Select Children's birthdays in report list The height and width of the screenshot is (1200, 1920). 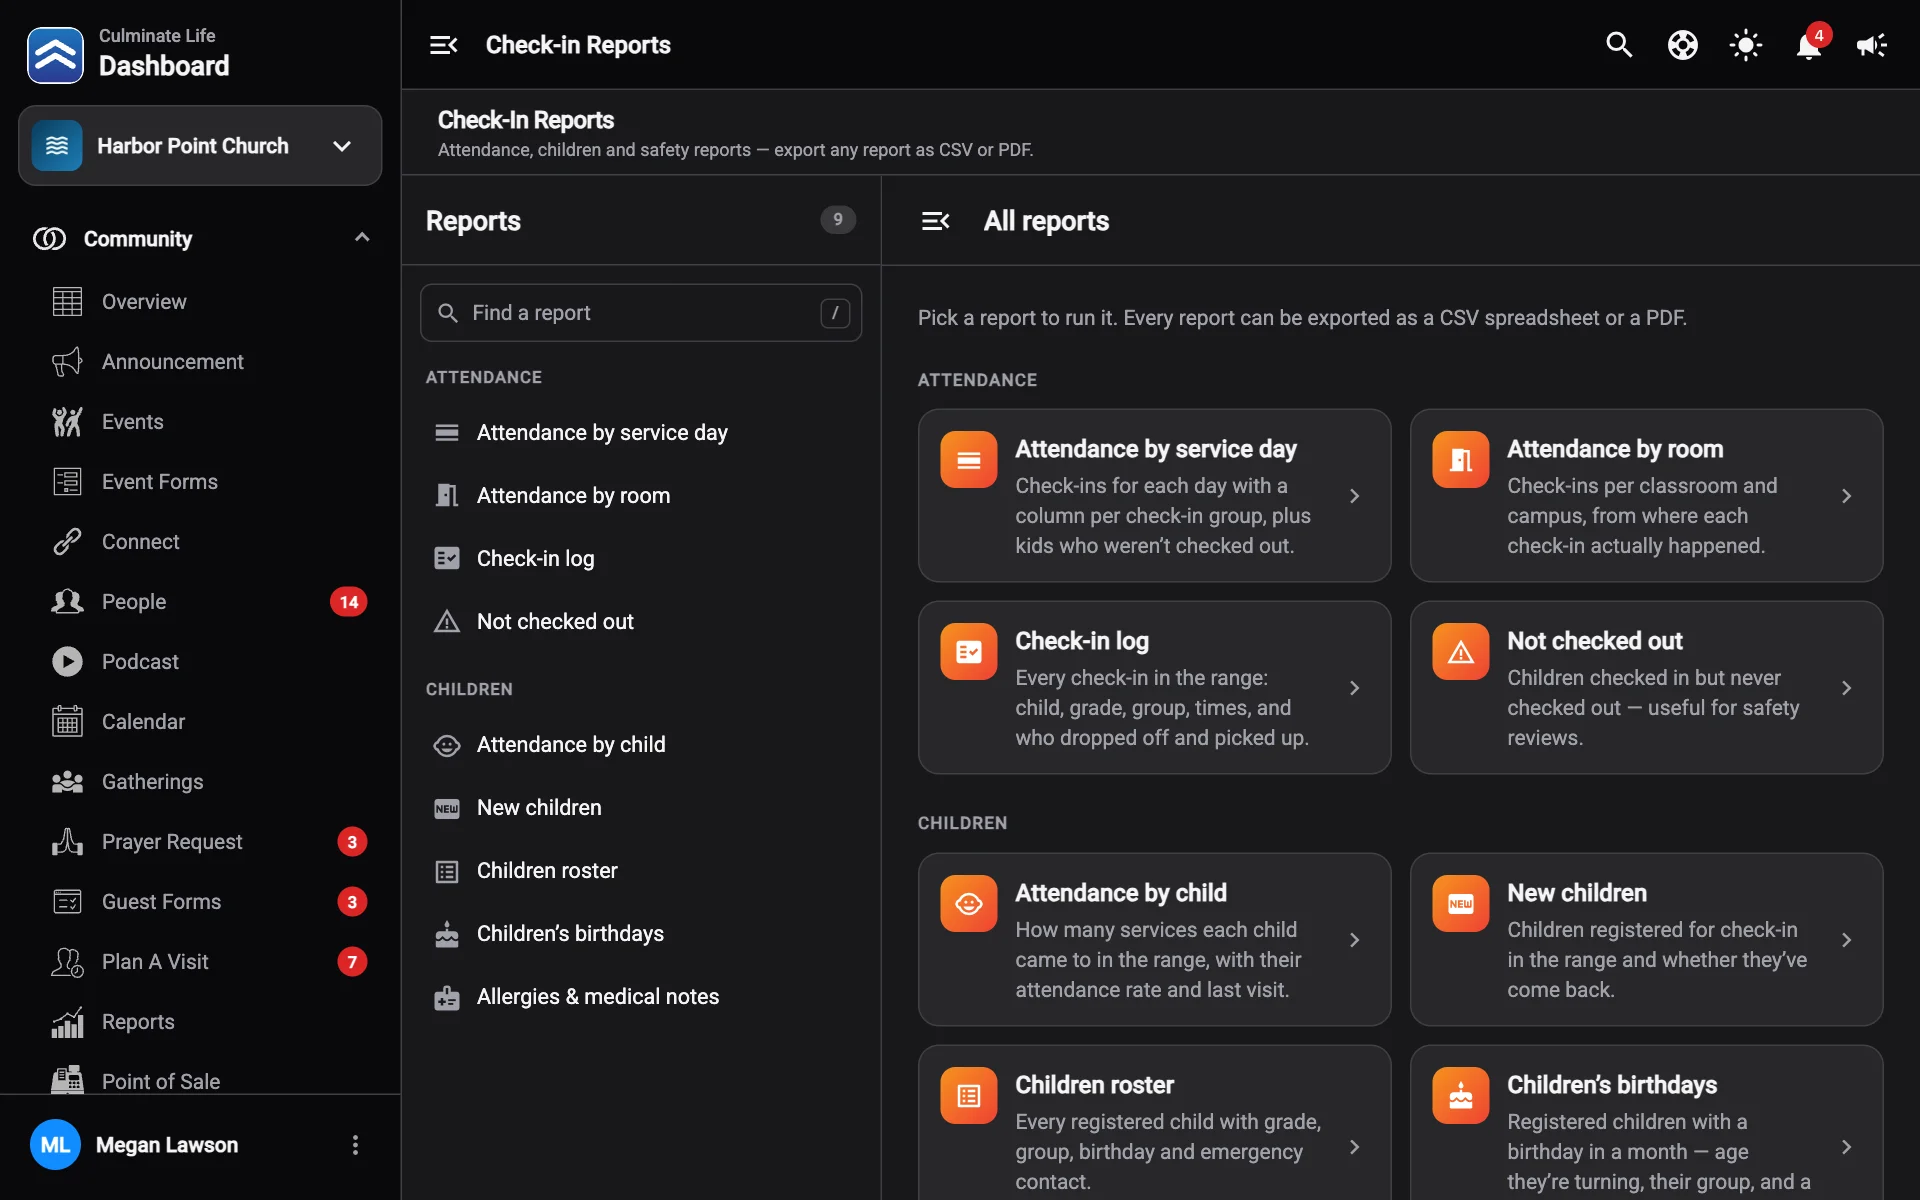point(641,934)
